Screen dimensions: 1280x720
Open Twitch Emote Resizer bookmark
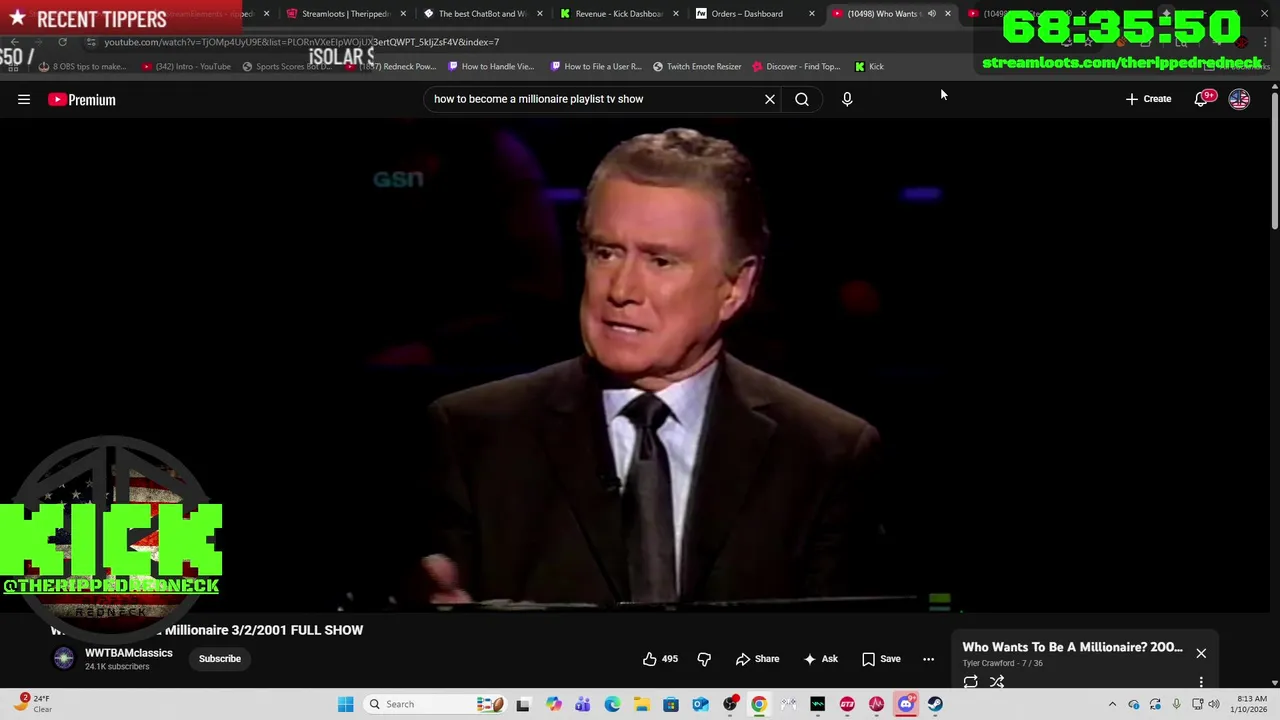697,67
